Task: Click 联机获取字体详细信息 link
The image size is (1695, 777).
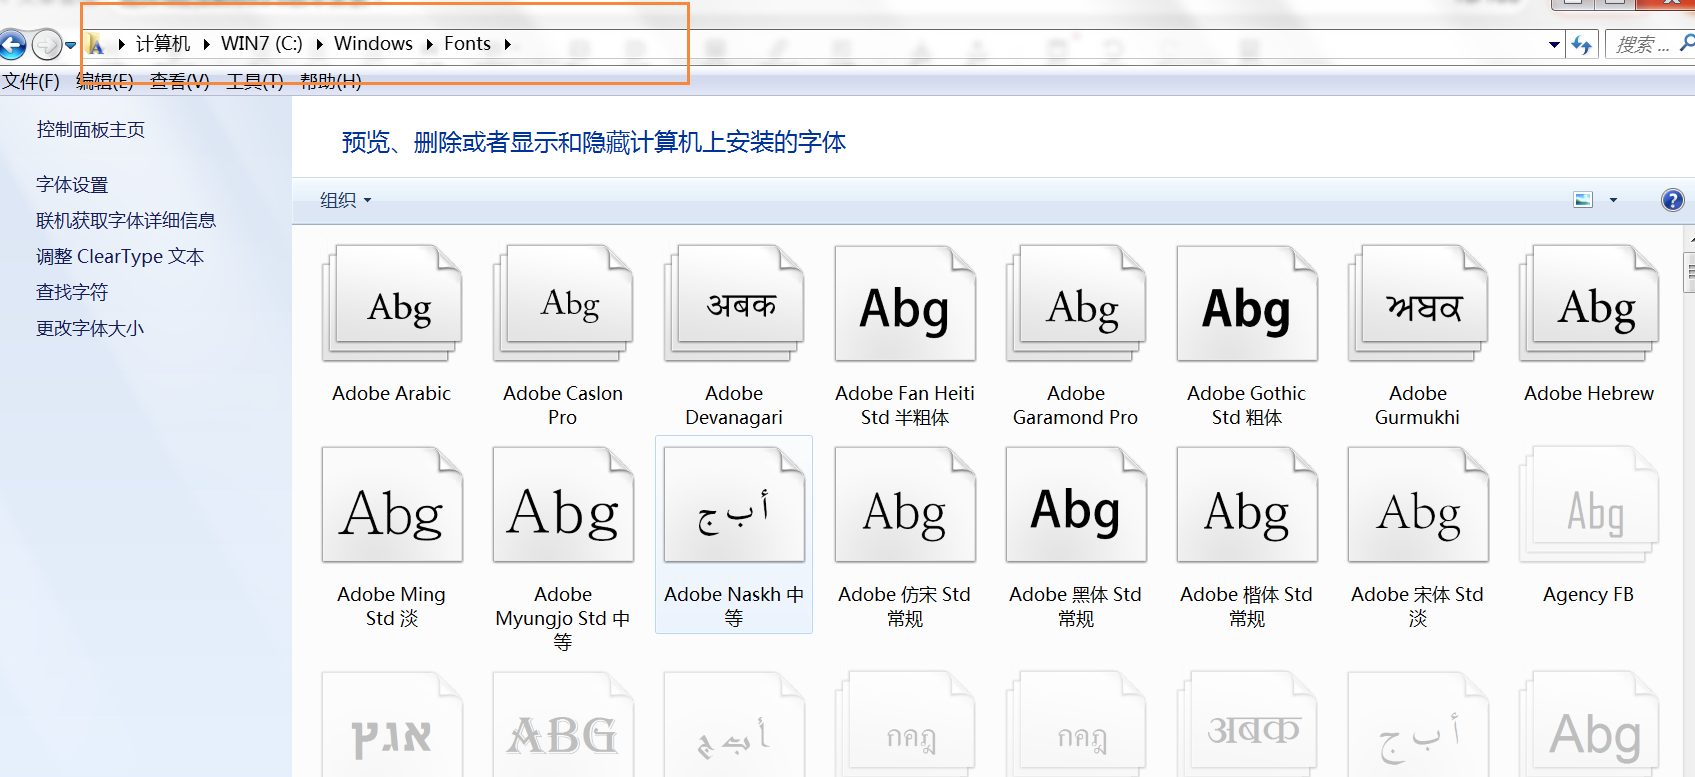Action: [126, 221]
